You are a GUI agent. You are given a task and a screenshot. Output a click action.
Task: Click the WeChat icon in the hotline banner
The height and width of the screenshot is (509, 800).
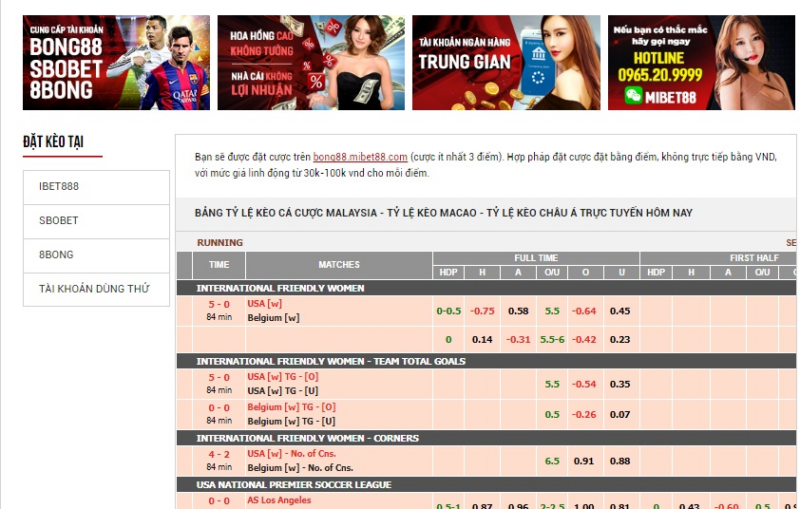click(x=633, y=95)
